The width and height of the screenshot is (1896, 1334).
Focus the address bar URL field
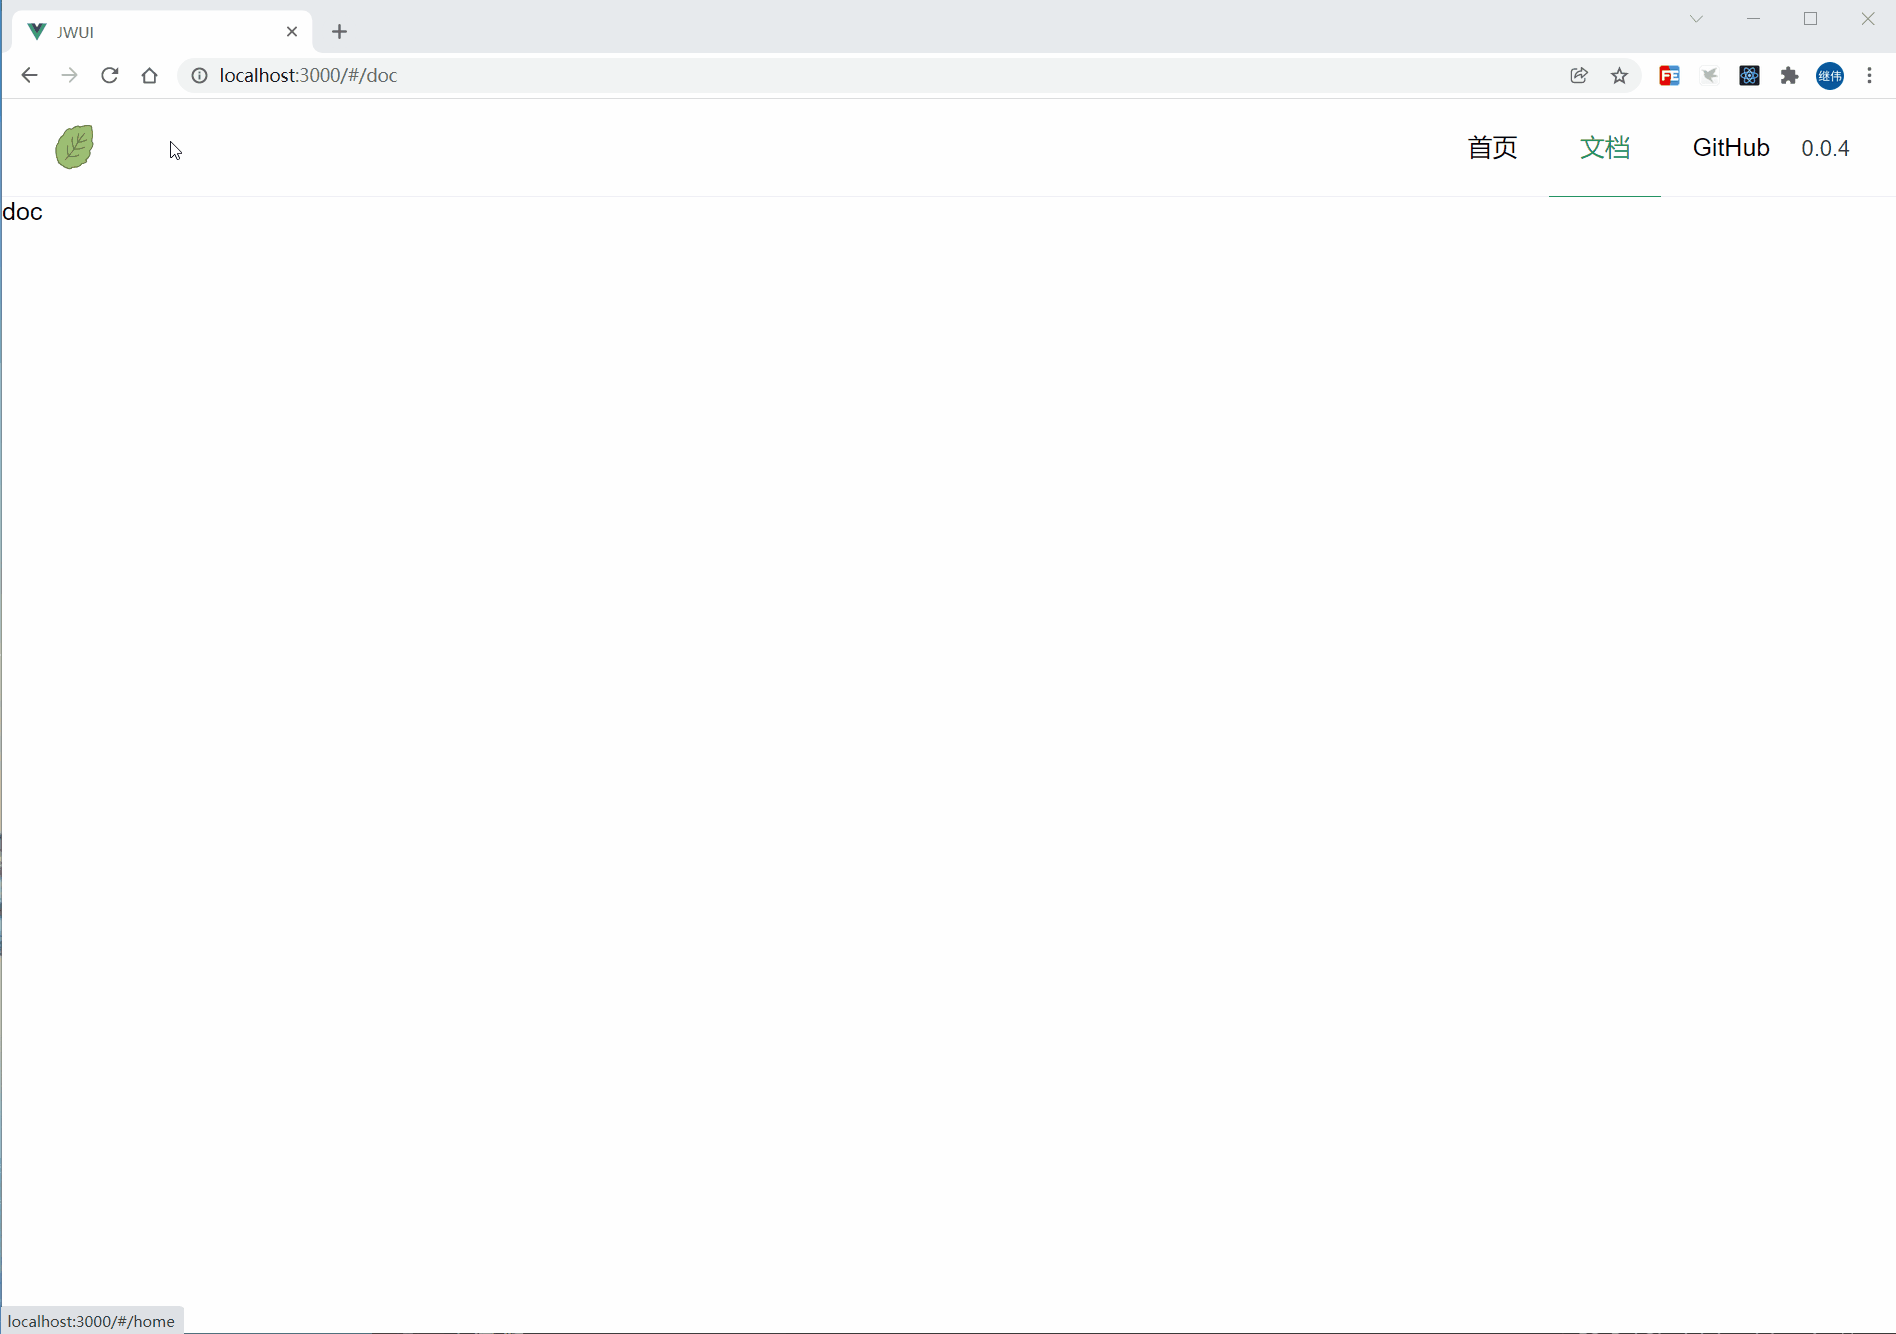800,75
